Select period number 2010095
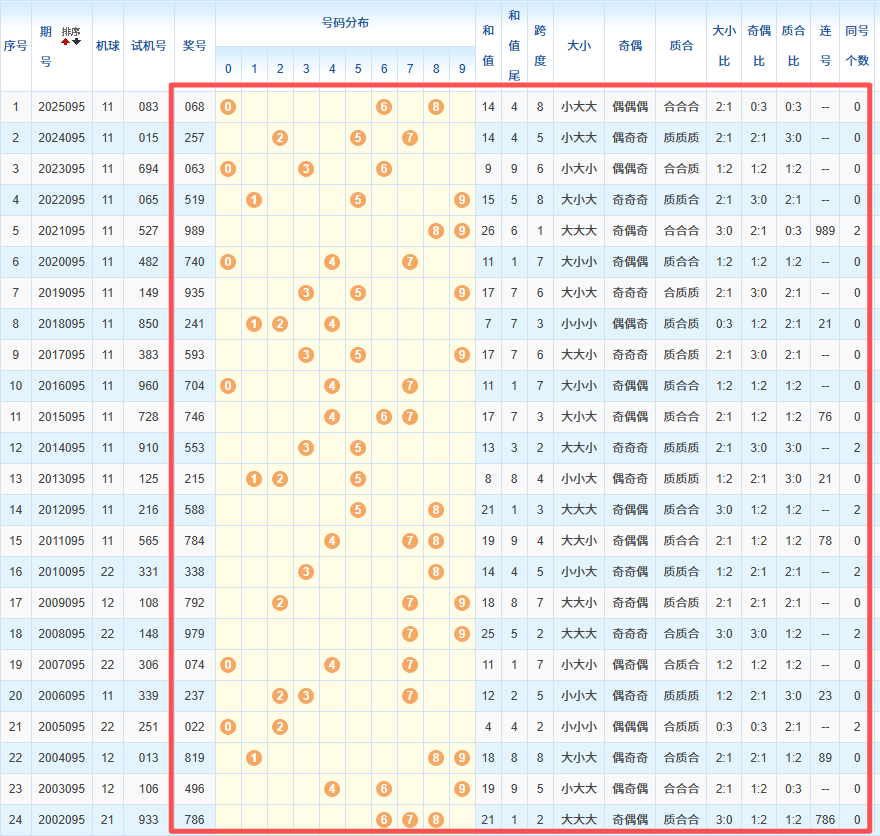 click(62, 571)
